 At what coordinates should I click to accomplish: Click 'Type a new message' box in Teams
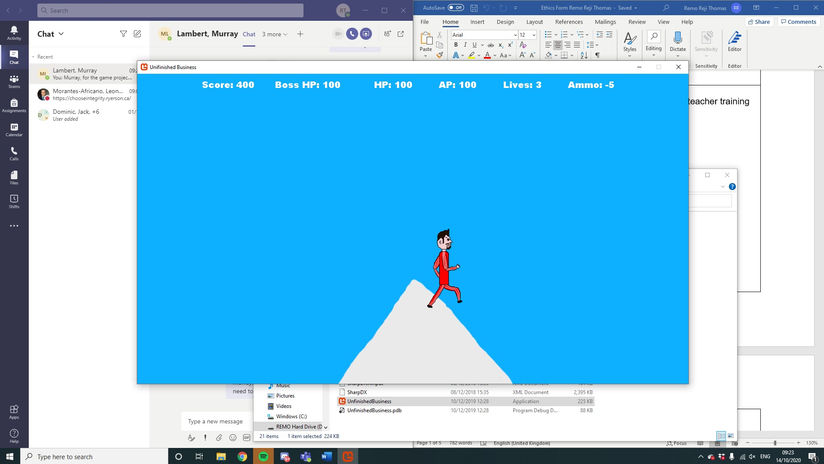(x=217, y=421)
